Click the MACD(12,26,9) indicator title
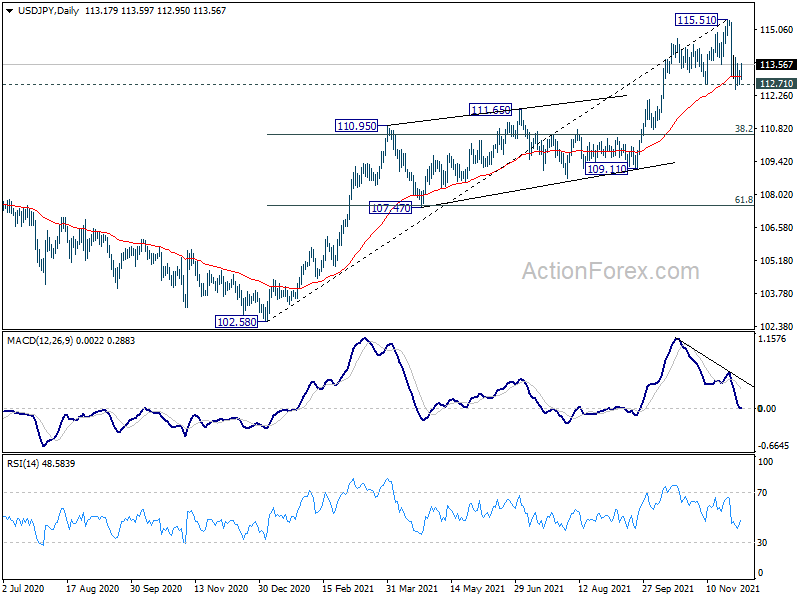 tap(40, 340)
